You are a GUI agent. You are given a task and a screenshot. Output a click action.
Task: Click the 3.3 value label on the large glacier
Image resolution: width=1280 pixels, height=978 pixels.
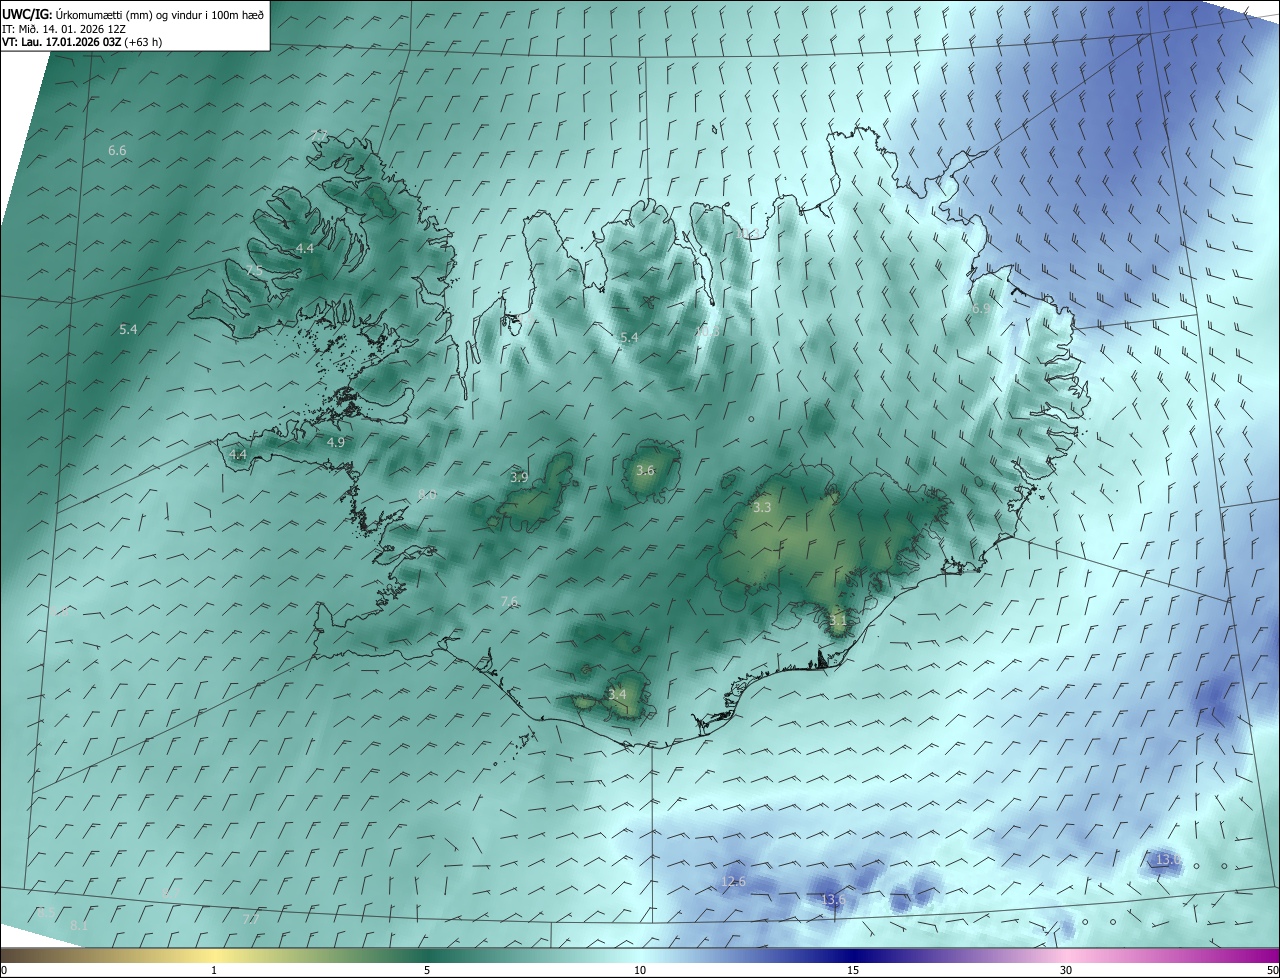(762, 508)
